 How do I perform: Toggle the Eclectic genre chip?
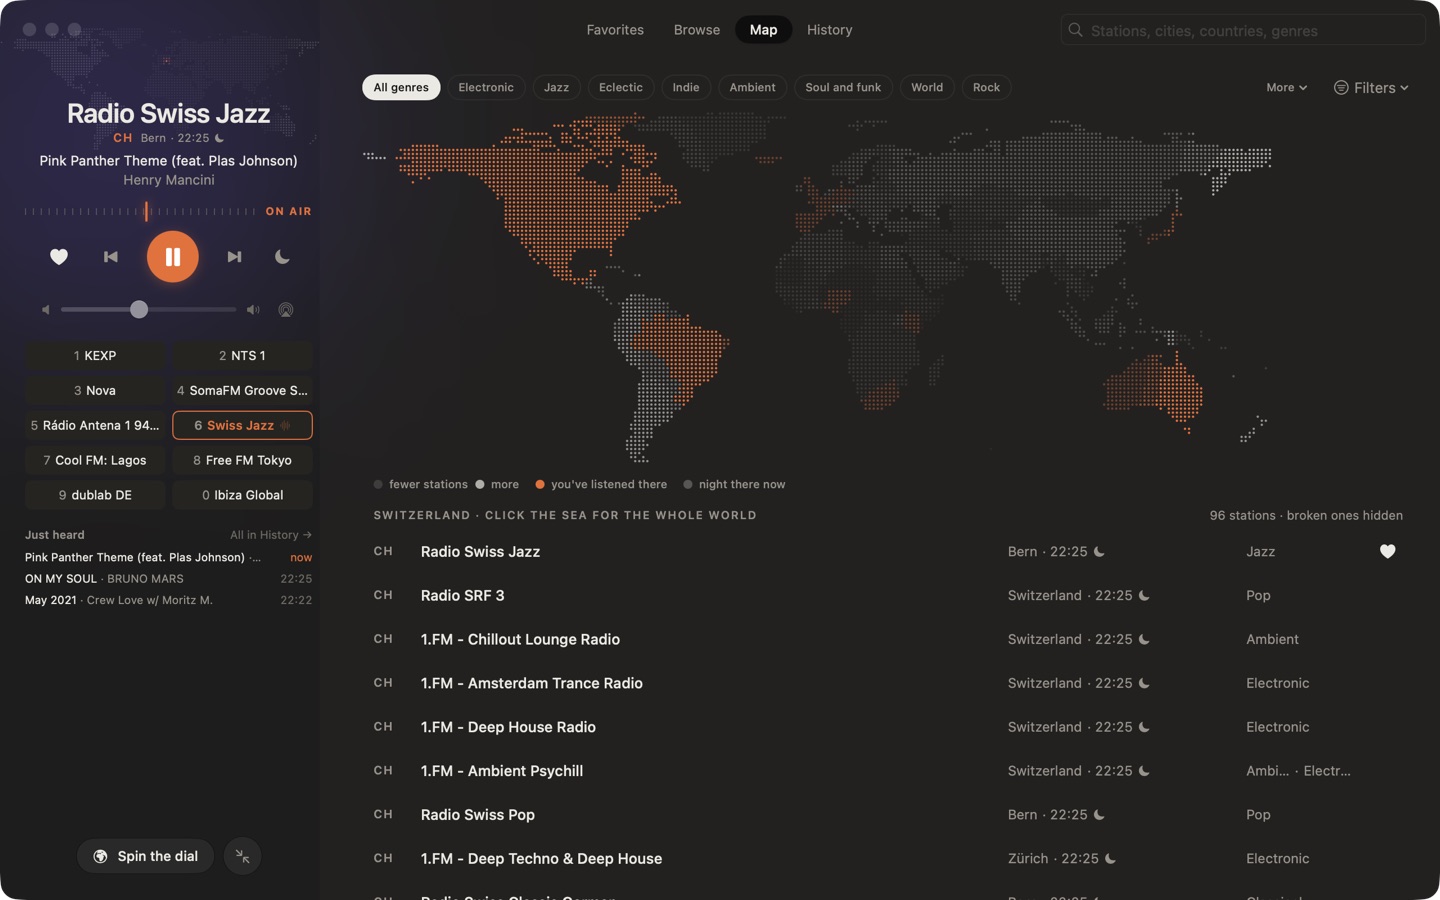pyautogui.click(x=621, y=87)
